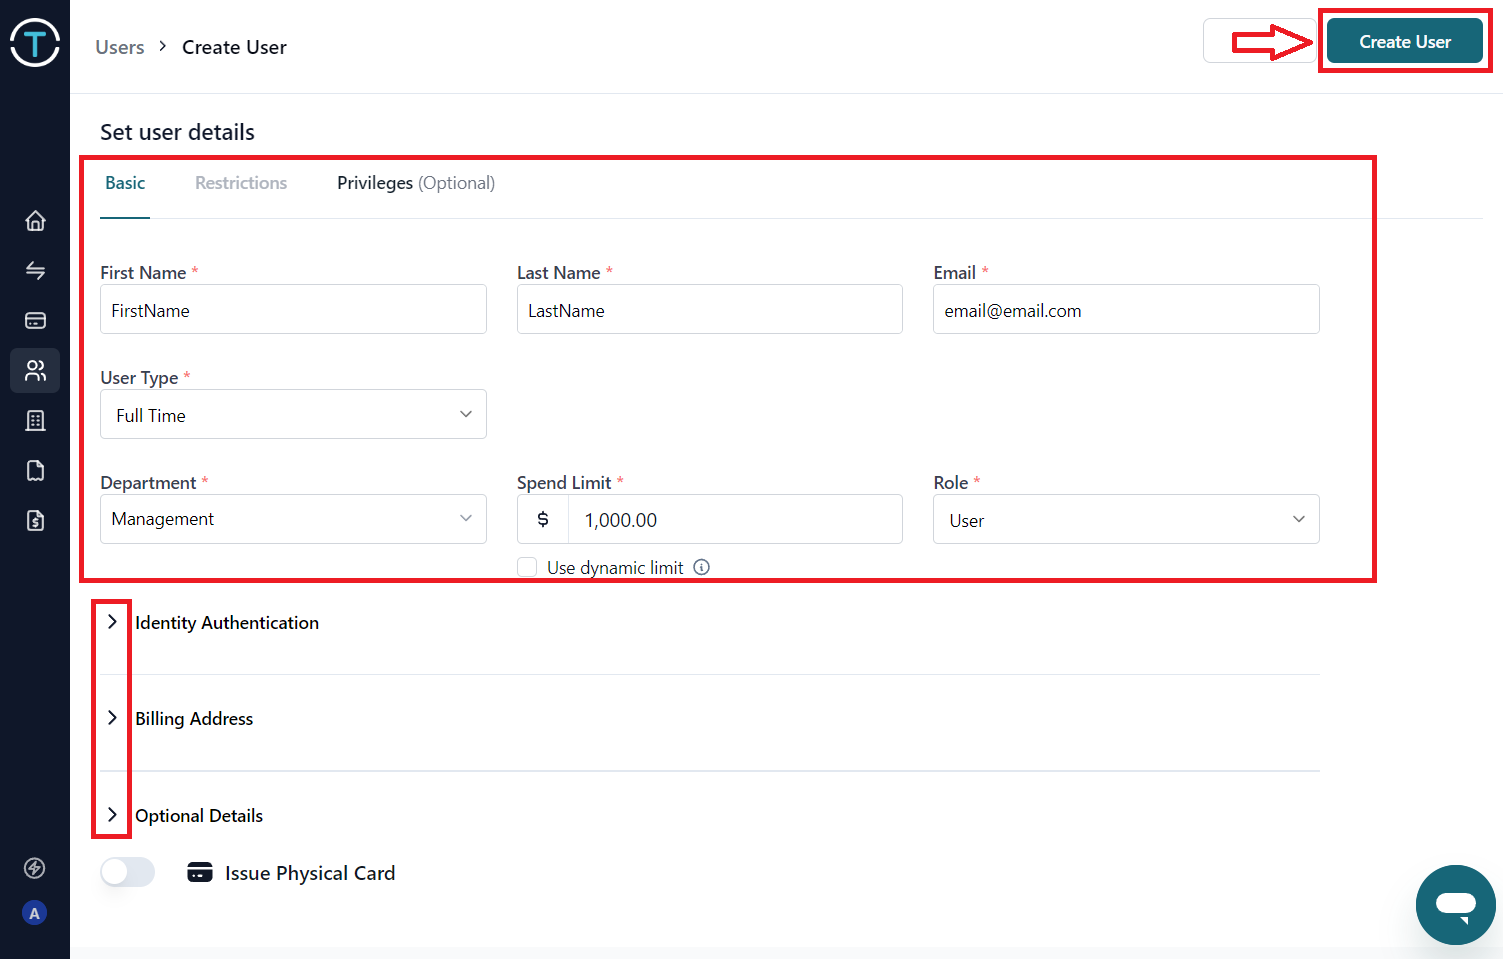Open the Users icon in sidebar
This screenshot has width=1503, height=959.
35,371
